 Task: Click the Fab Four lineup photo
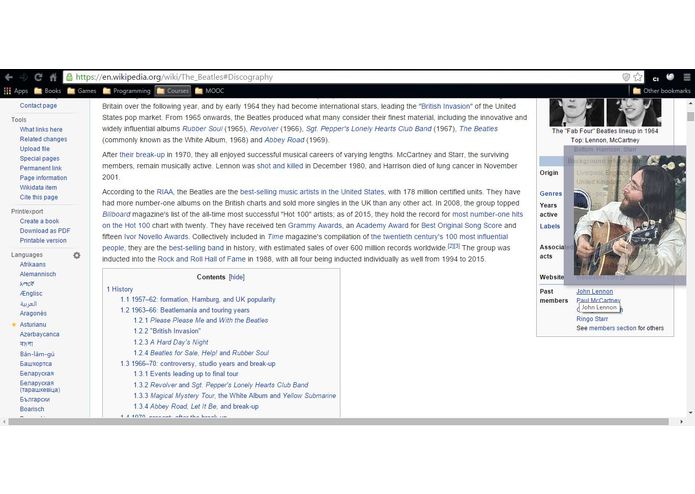pyautogui.click(x=605, y=112)
